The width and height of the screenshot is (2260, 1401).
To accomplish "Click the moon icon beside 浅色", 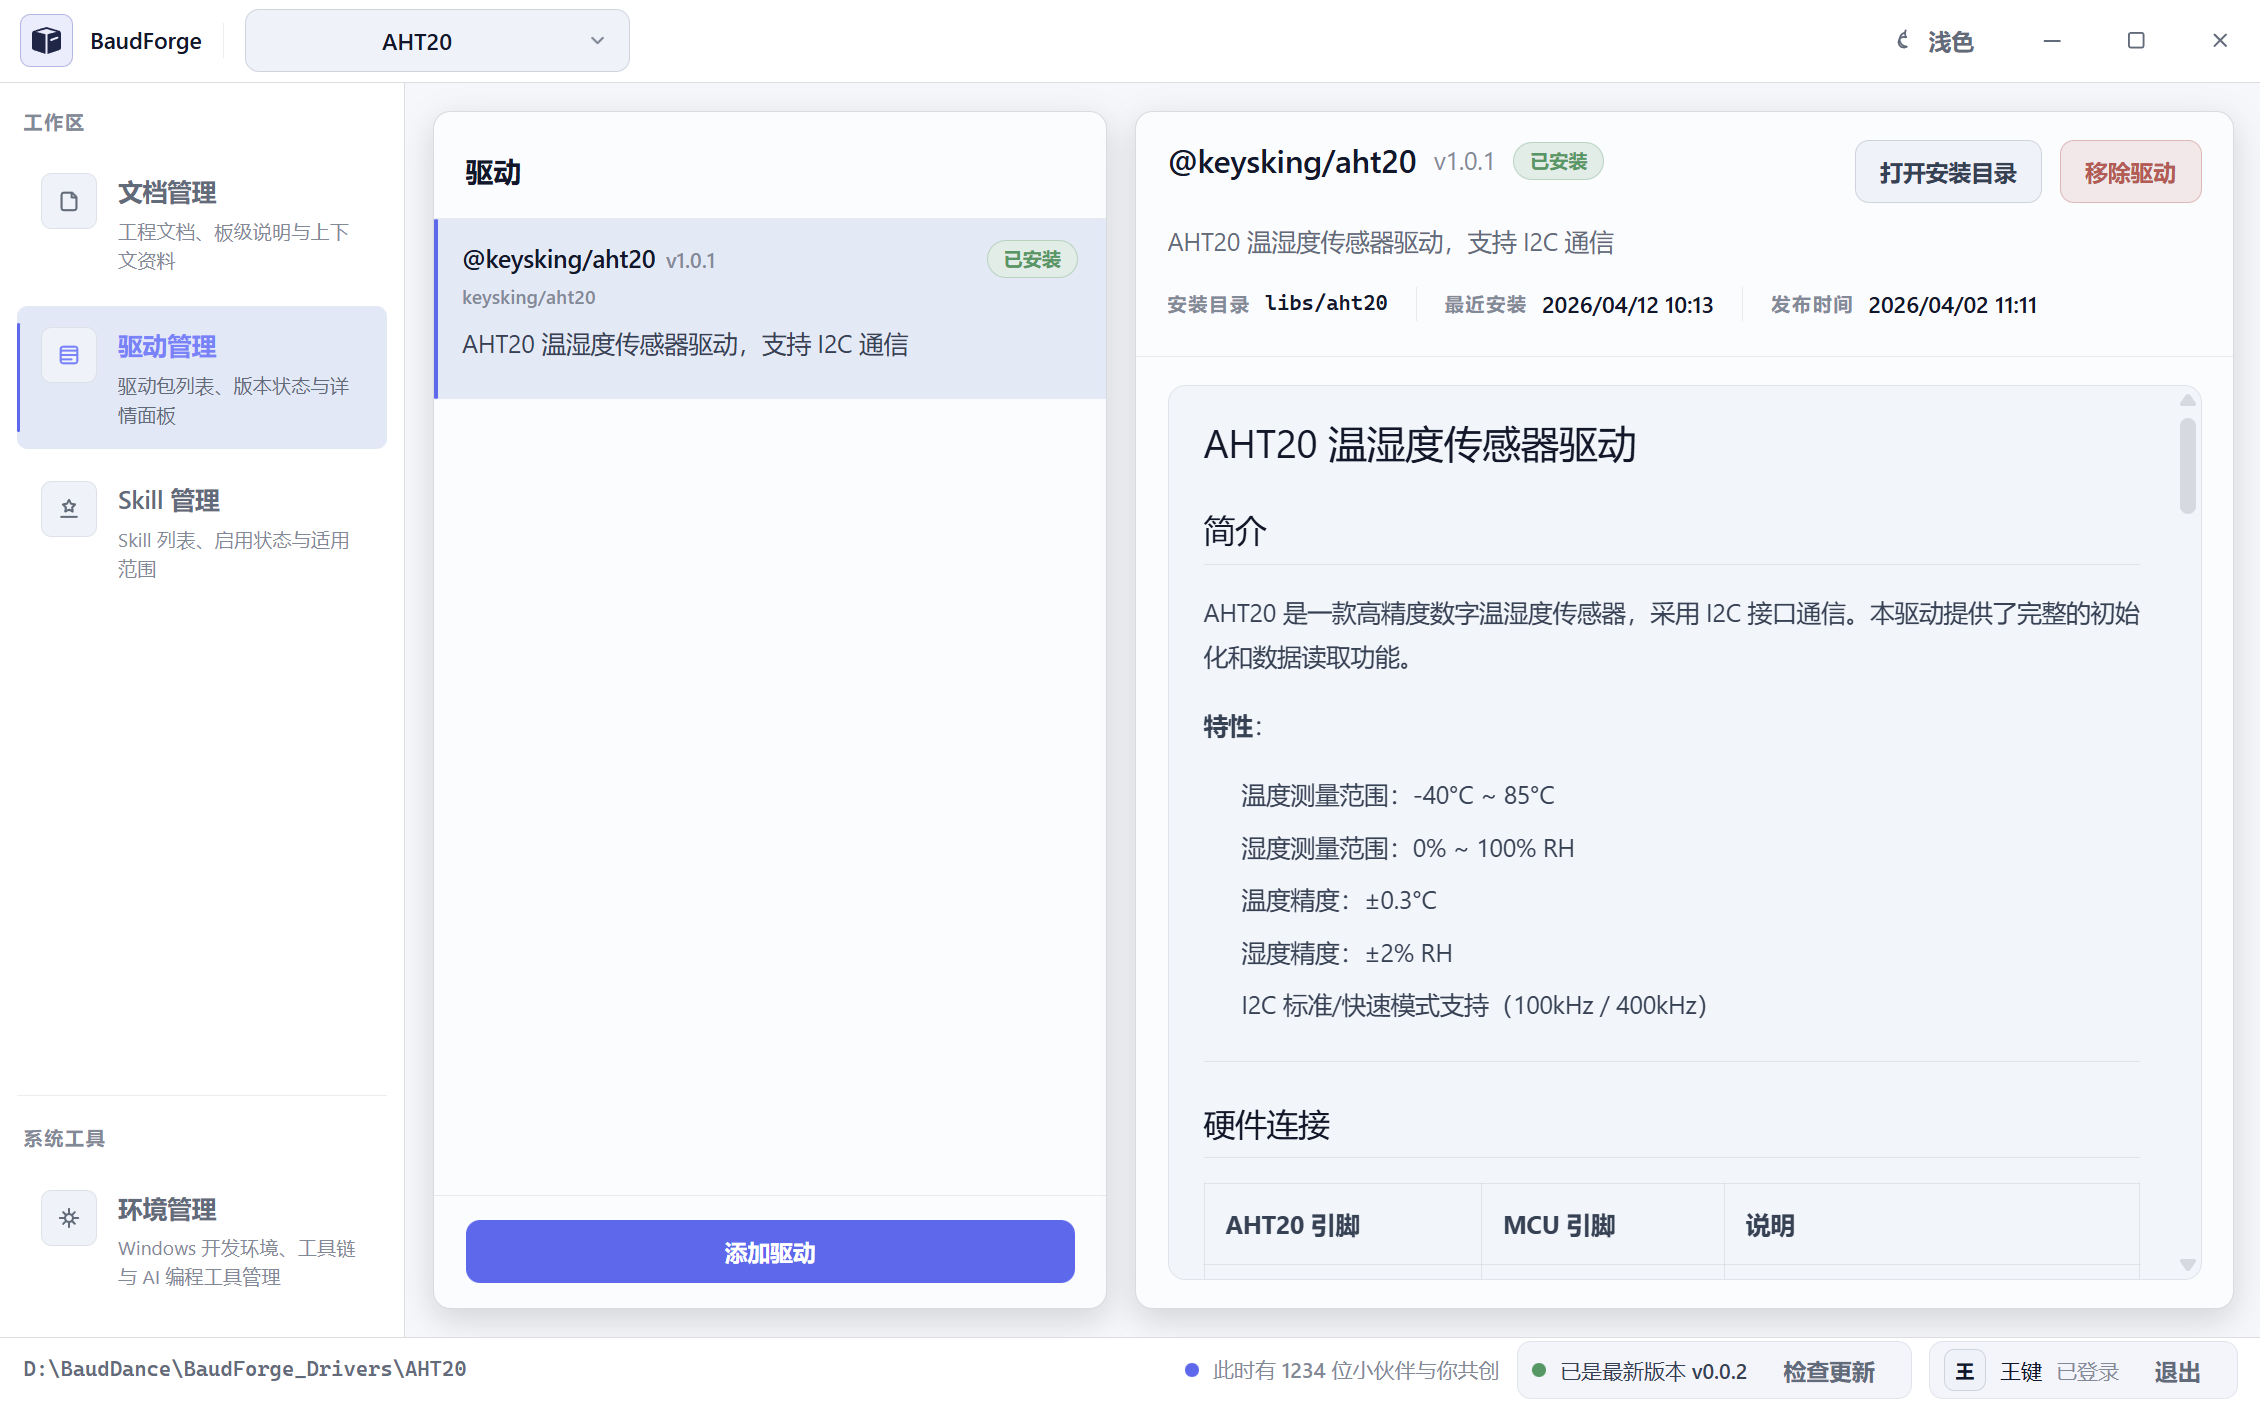I will [1903, 41].
